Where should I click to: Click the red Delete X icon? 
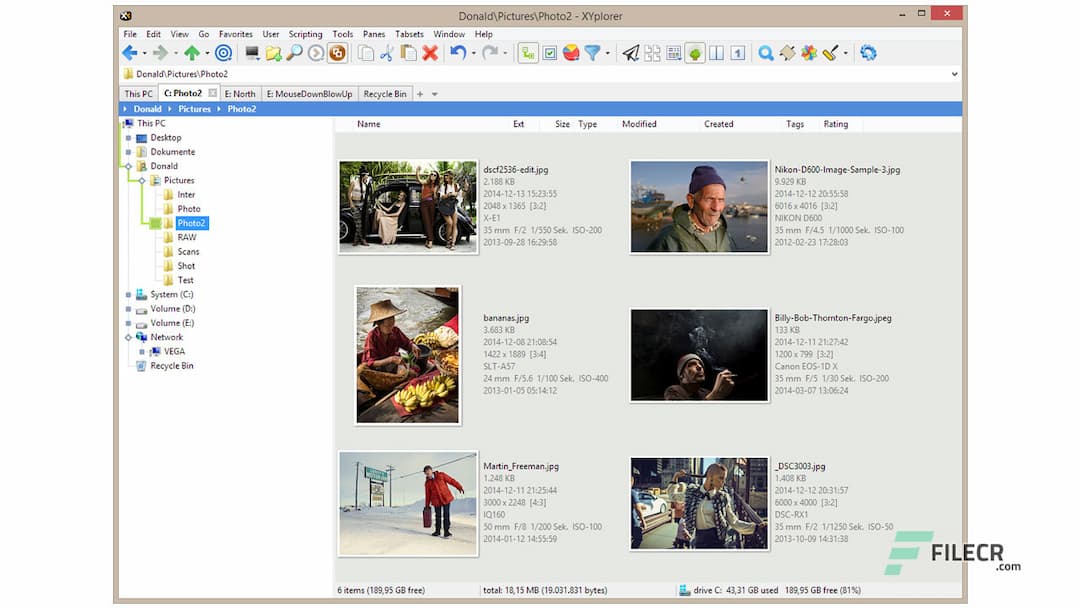(431, 52)
